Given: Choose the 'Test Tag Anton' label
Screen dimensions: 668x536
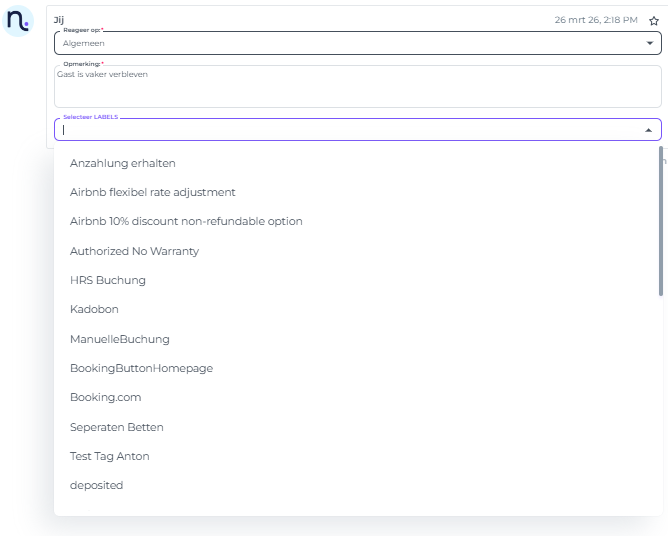Looking at the screenshot, I should 110,456.
